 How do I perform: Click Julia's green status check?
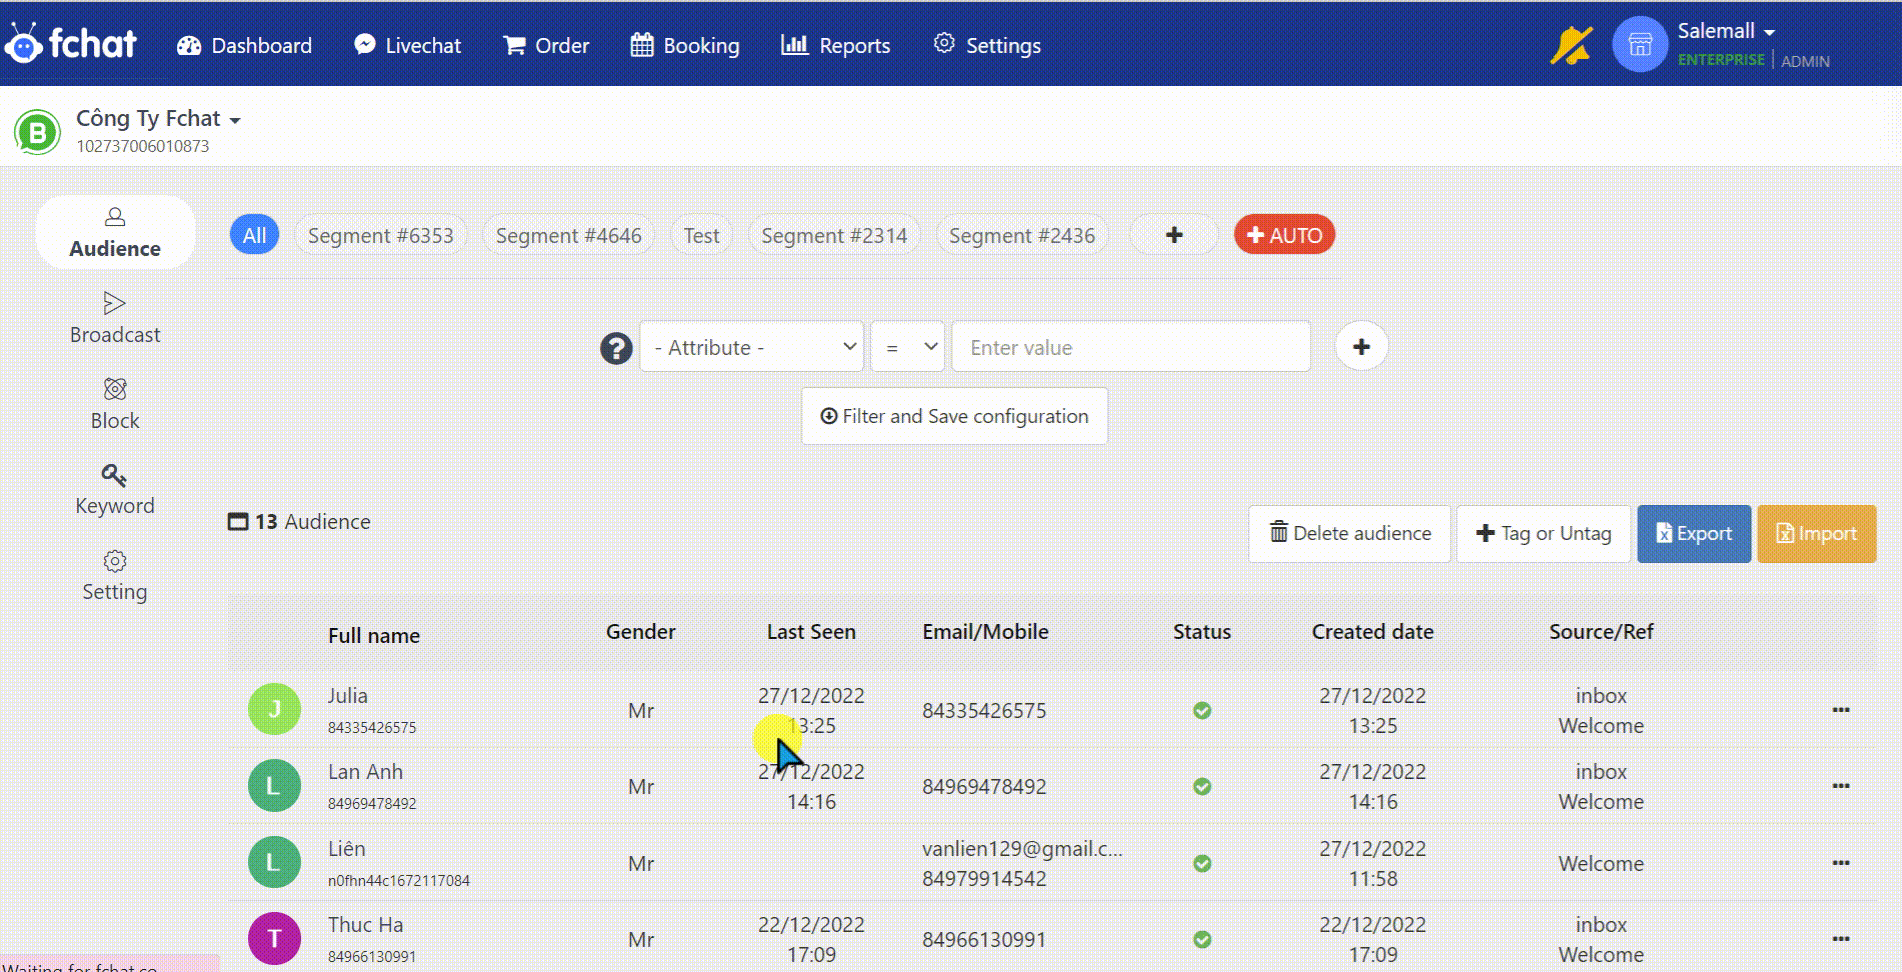pos(1202,710)
